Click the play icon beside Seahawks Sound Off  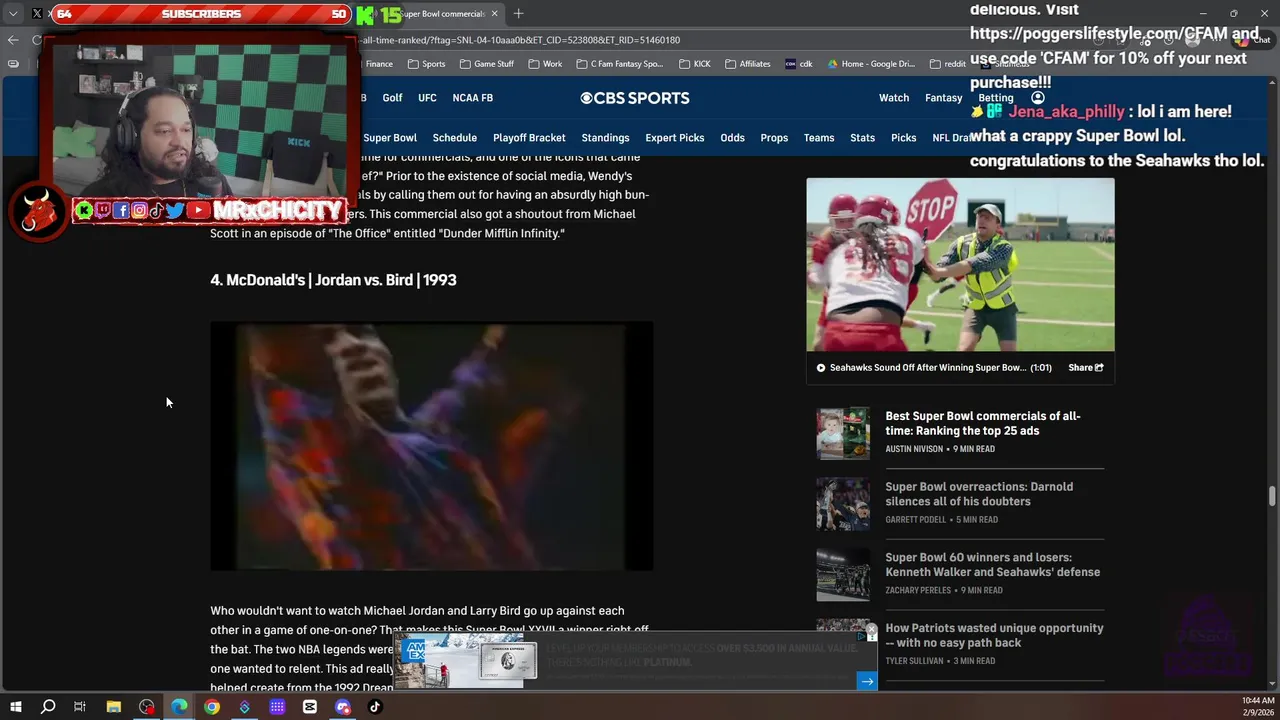tap(821, 368)
